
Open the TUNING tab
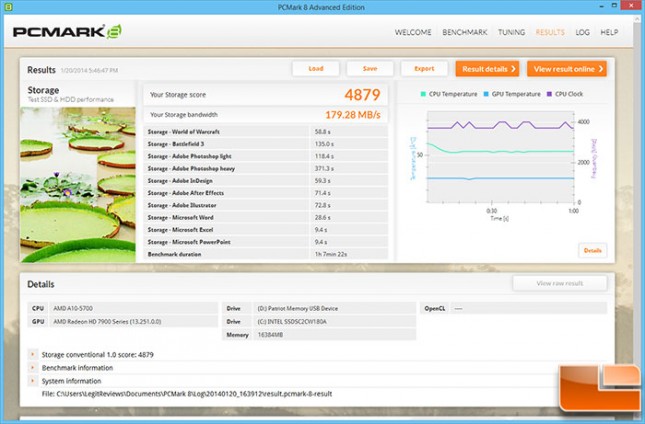(511, 32)
